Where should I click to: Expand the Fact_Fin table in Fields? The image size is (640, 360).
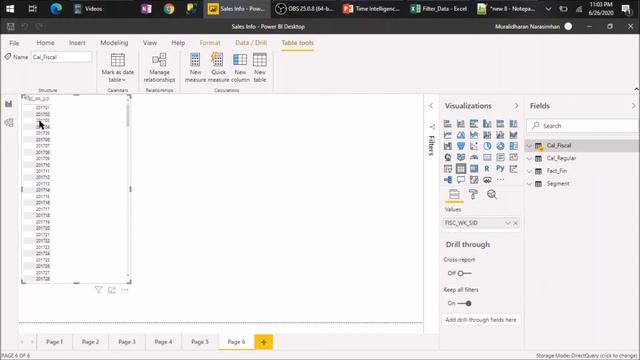[529, 171]
